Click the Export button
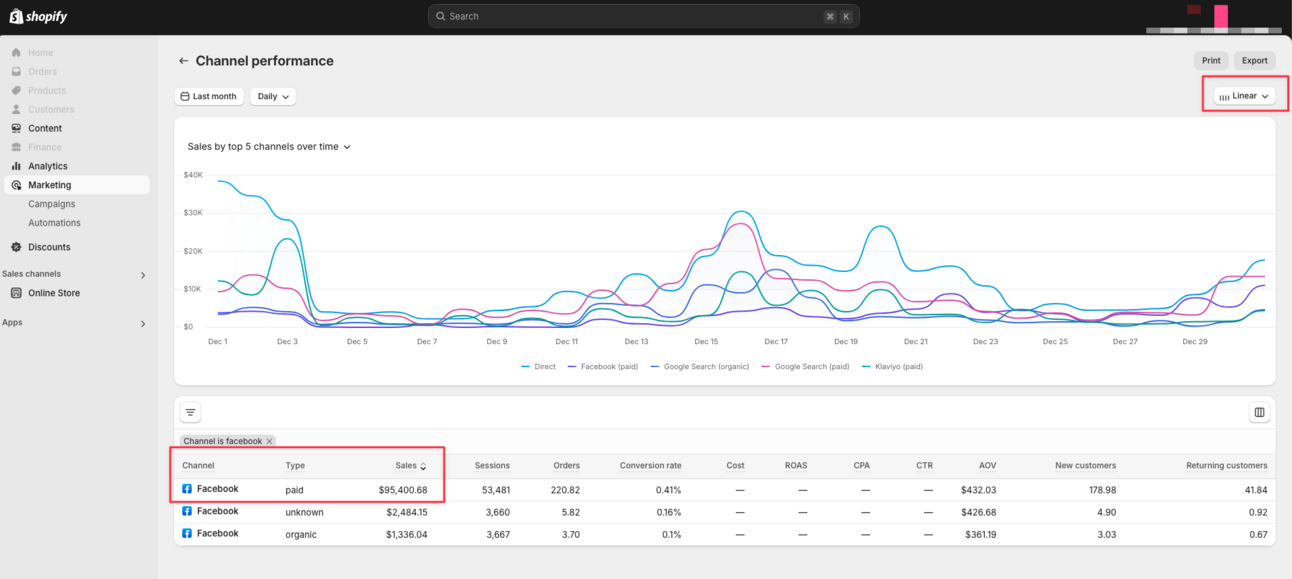 click(1254, 61)
